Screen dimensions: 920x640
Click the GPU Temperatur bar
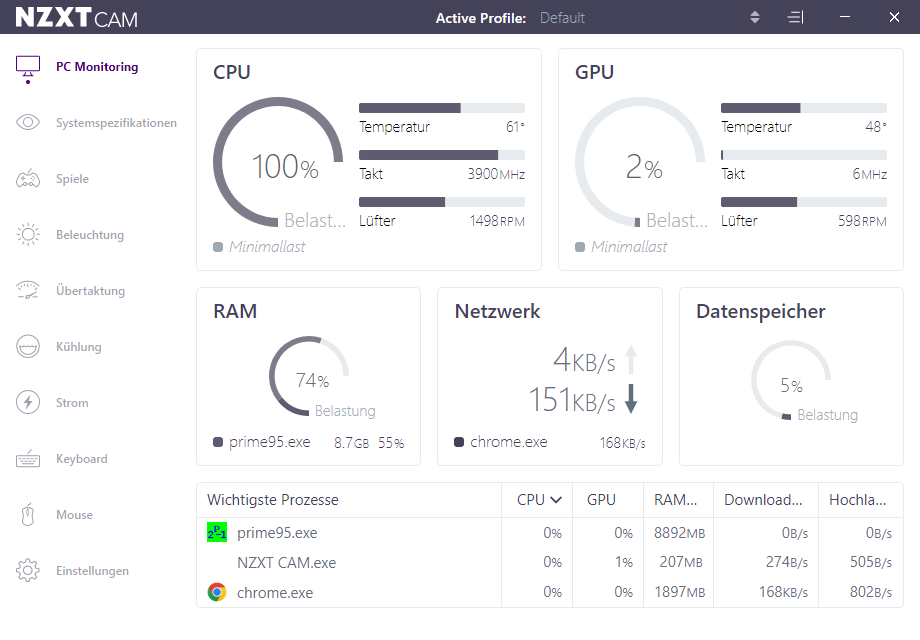coord(804,108)
